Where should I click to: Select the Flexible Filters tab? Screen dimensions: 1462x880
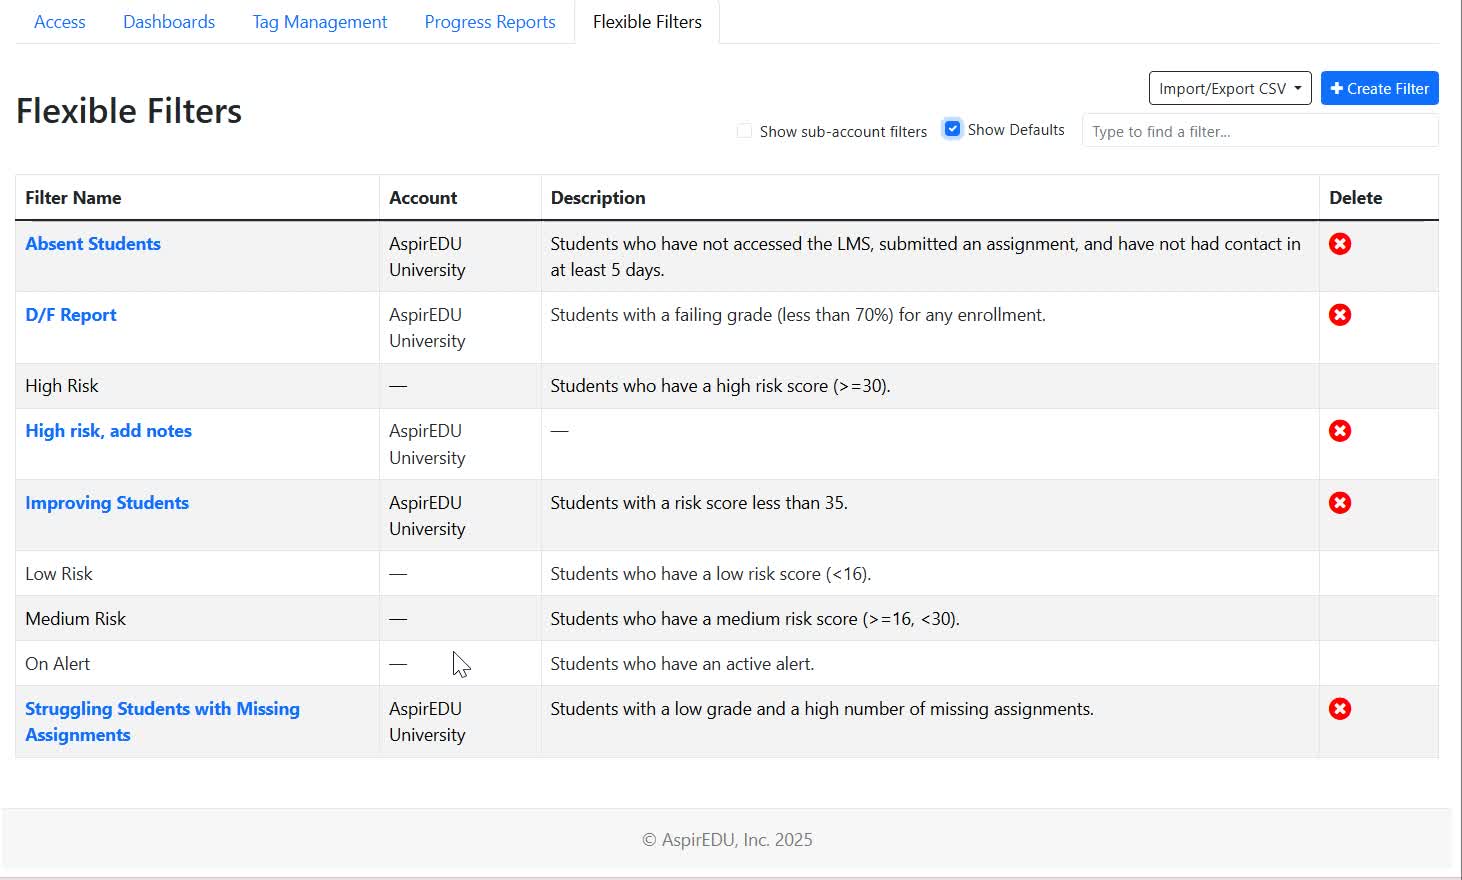click(647, 22)
